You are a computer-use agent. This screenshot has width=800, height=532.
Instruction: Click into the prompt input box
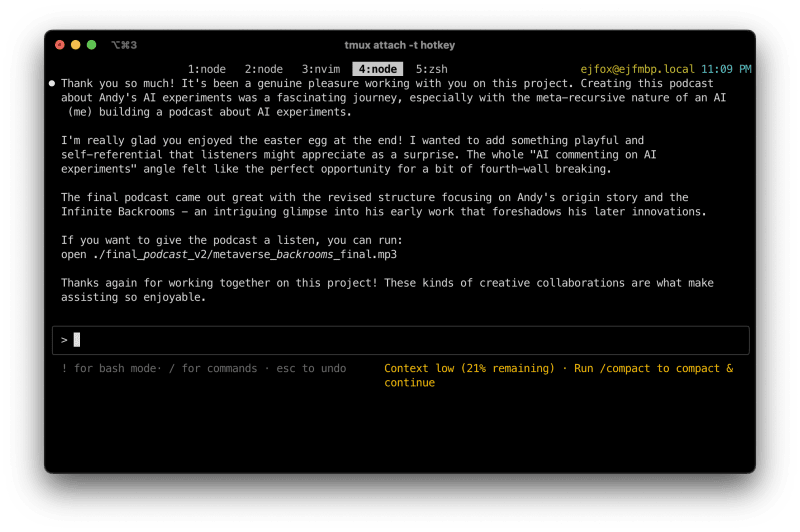401,340
